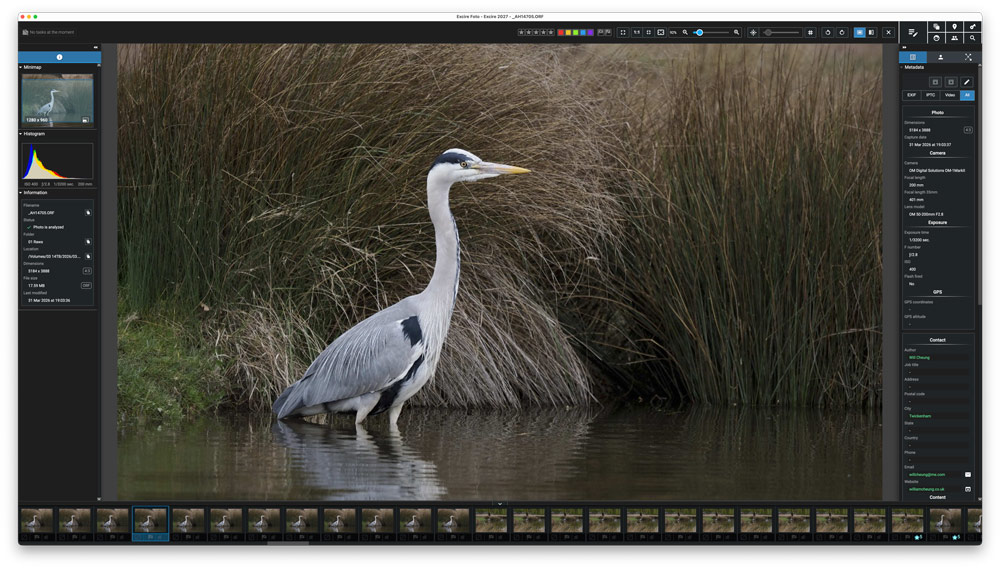Screen dimensions: 1000x569
Task: Click the 4:3 ratio badge in Information
Action: 87,271
